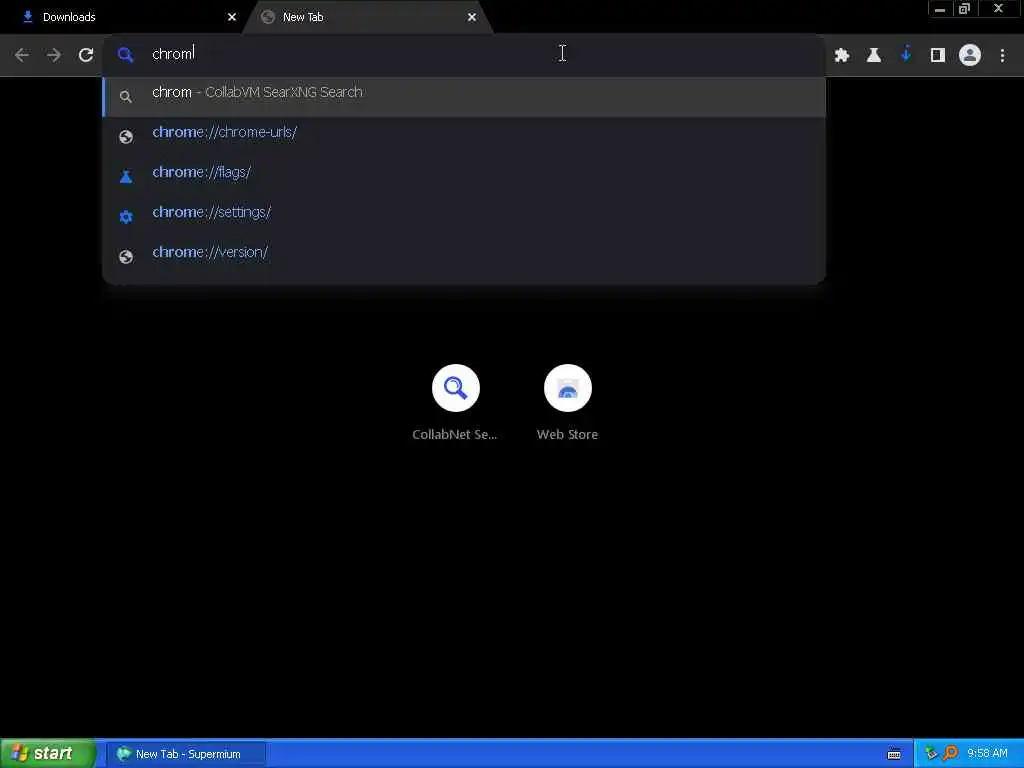Click the globe icon beside chrome://chrome-urls/
Screen dimensions: 1024x768
pos(126,136)
